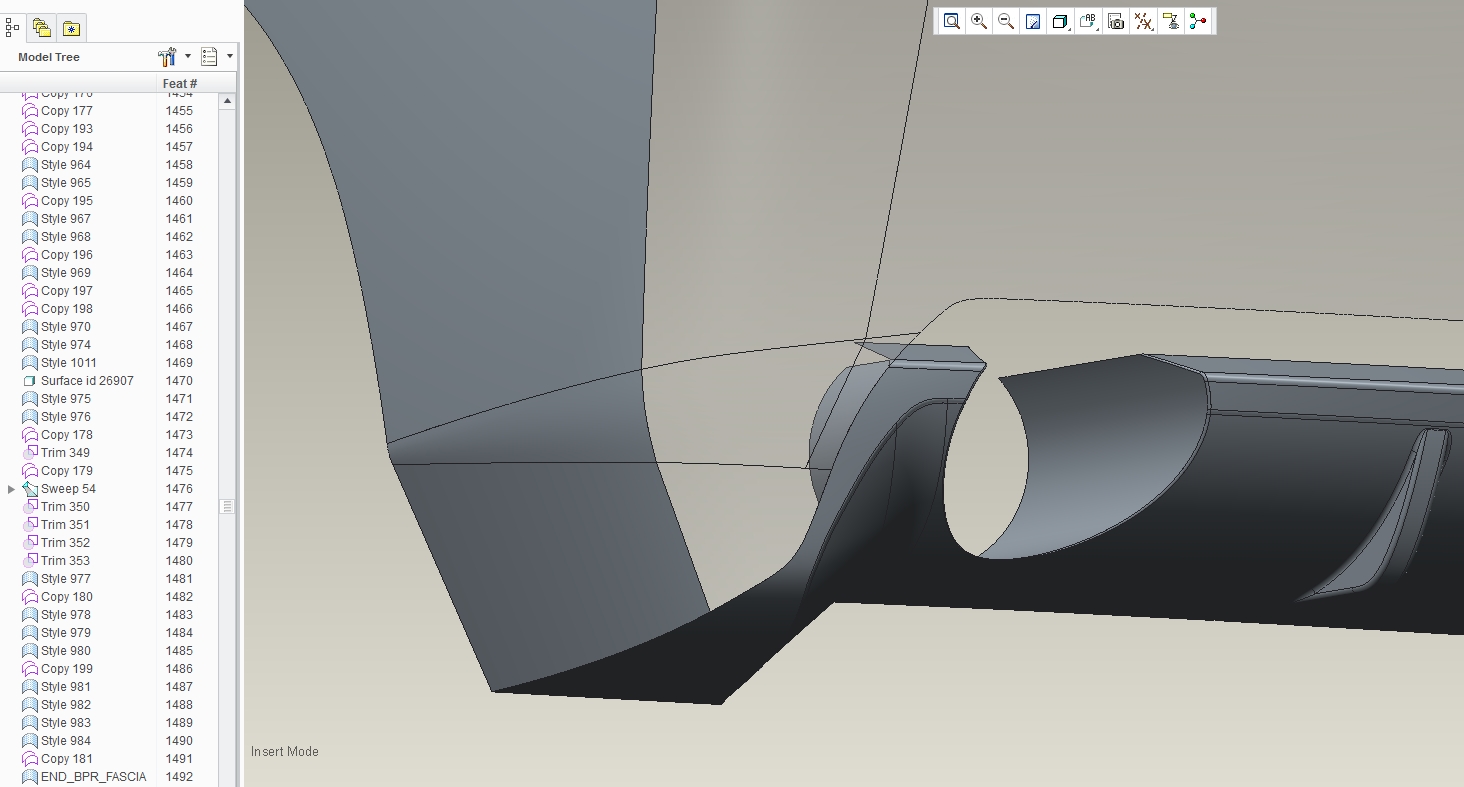This screenshot has height=787, width=1464.
Task: Switch to the Favorites folder tab
Action: pos(71,28)
